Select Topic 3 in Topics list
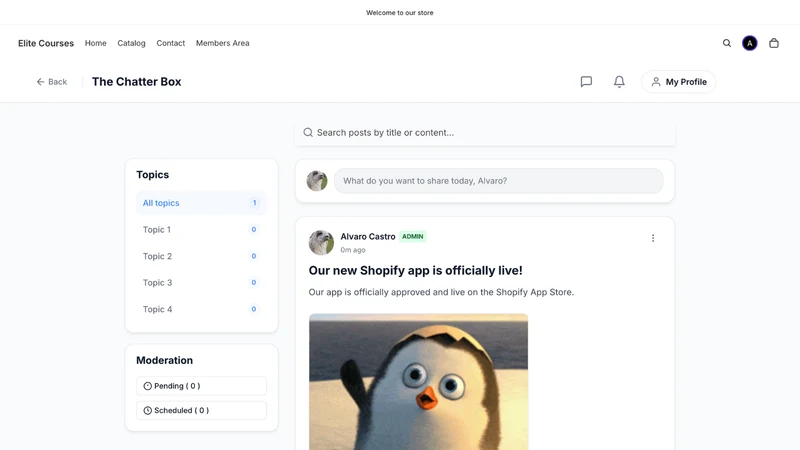Viewport: 800px width, 450px height. point(201,283)
